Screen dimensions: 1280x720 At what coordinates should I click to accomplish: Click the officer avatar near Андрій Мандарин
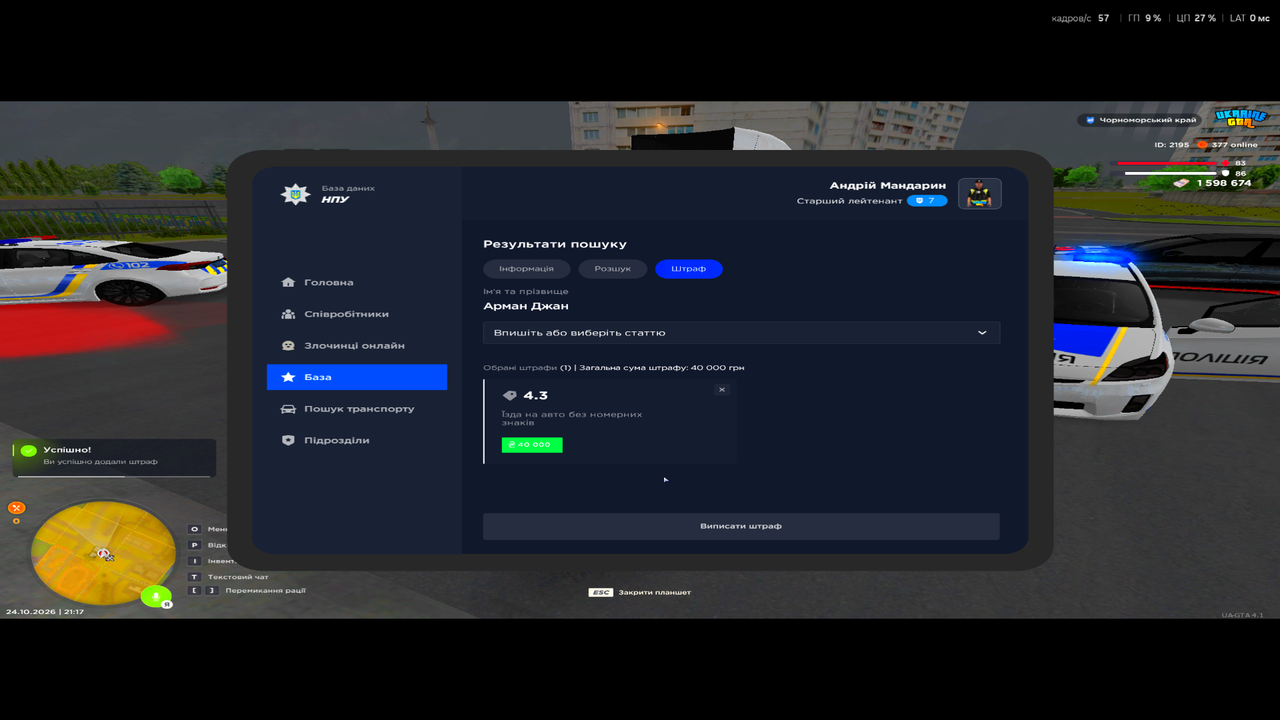pos(980,194)
